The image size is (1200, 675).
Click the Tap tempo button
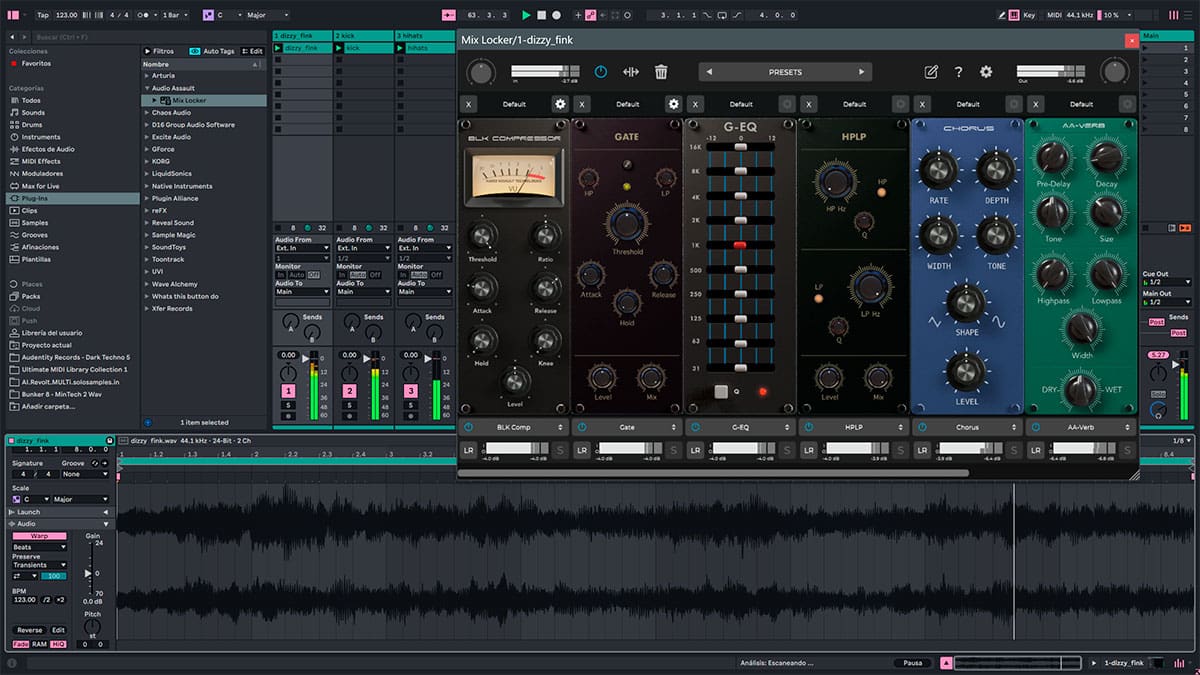43,15
